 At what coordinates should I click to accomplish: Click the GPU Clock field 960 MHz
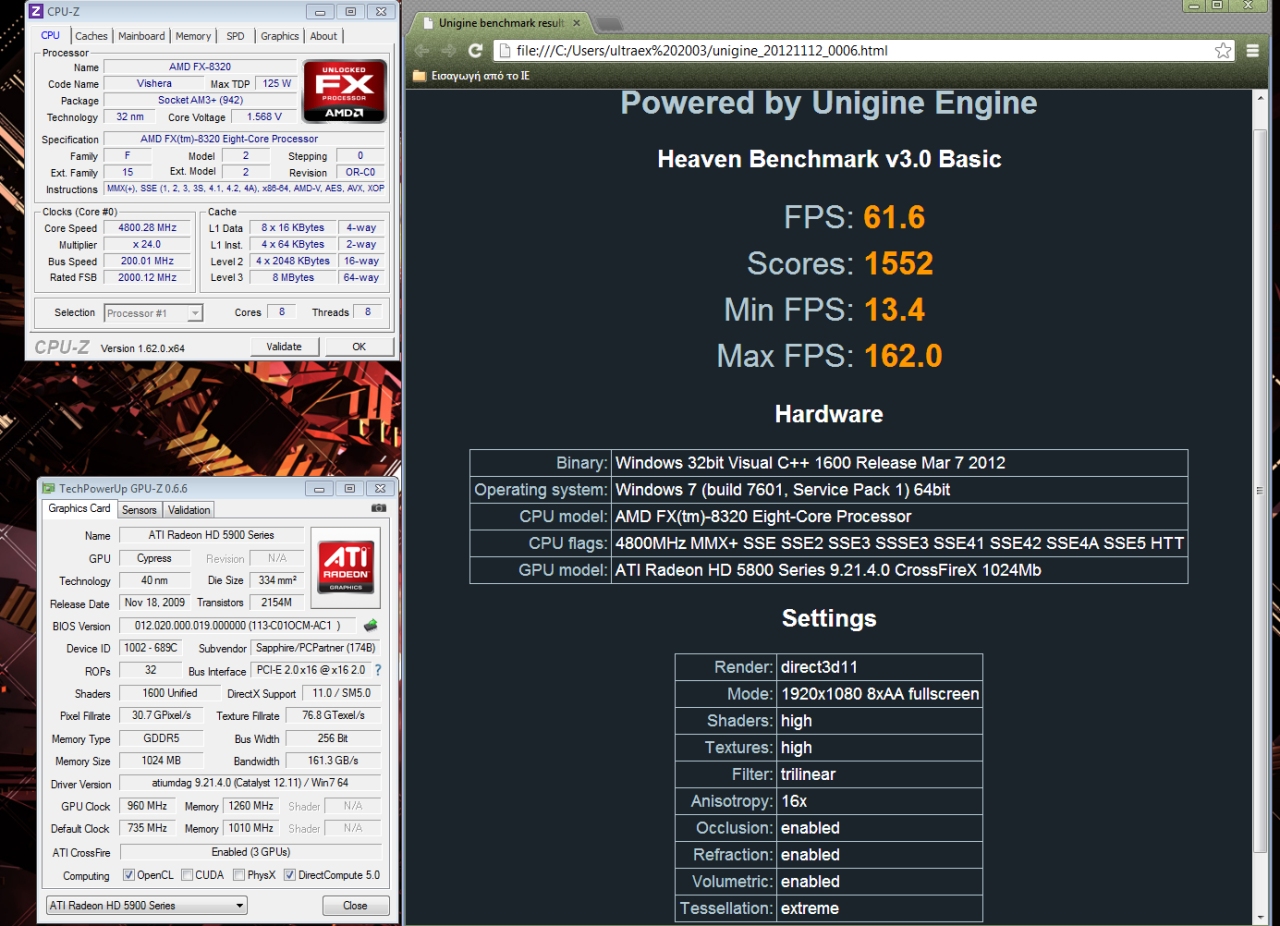148,806
